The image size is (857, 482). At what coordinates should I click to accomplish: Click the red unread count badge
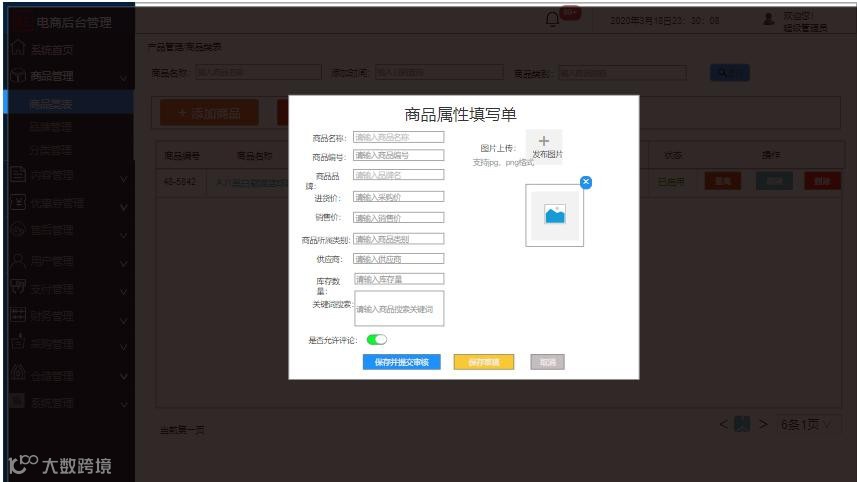click(x=570, y=13)
